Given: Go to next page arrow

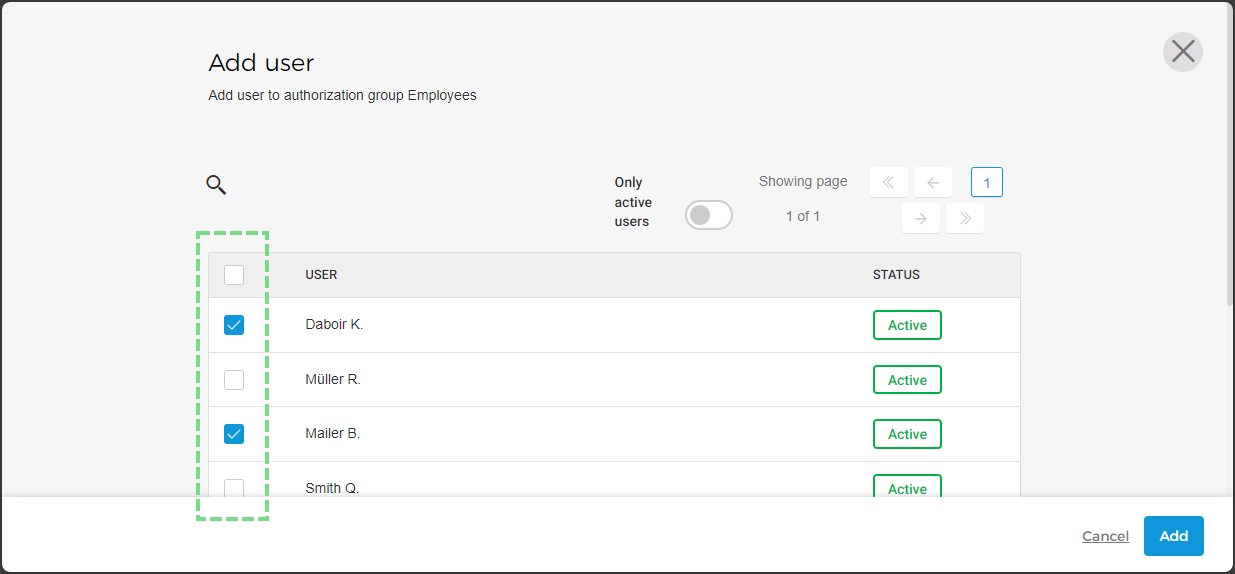Looking at the screenshot, I should [x=921, y=218].
